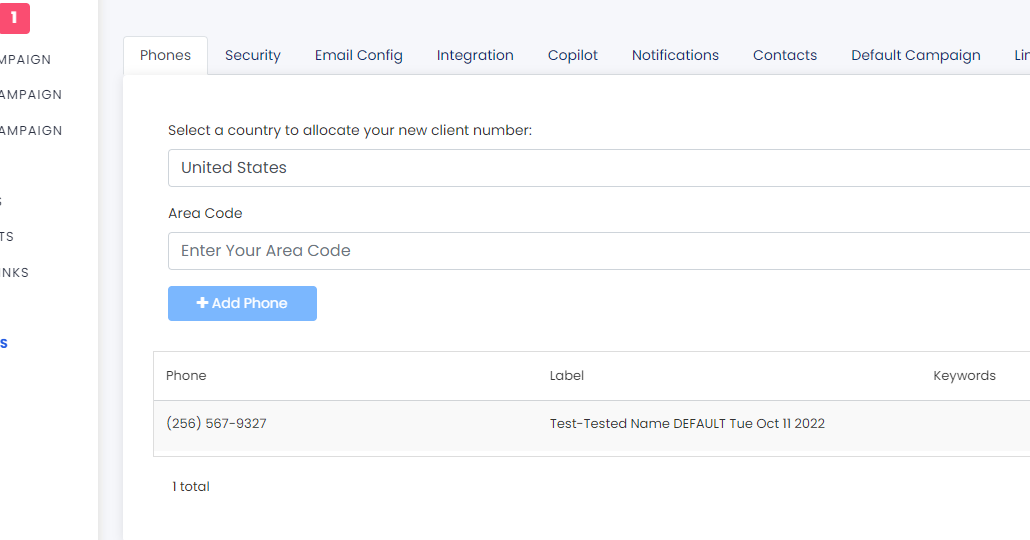Click the Add Phone button
The height and width of the screenshot is (540, 1030).
[x=242, y=304]
